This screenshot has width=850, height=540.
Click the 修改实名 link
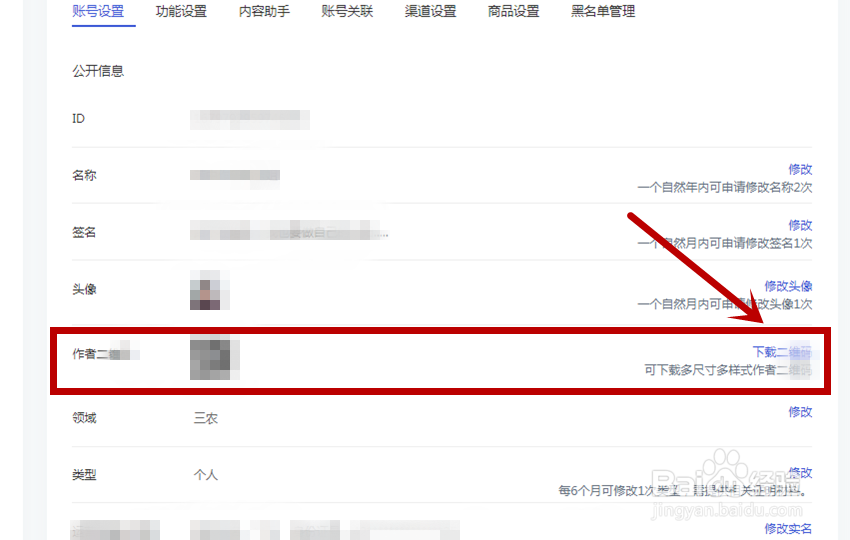pos(788,528)
